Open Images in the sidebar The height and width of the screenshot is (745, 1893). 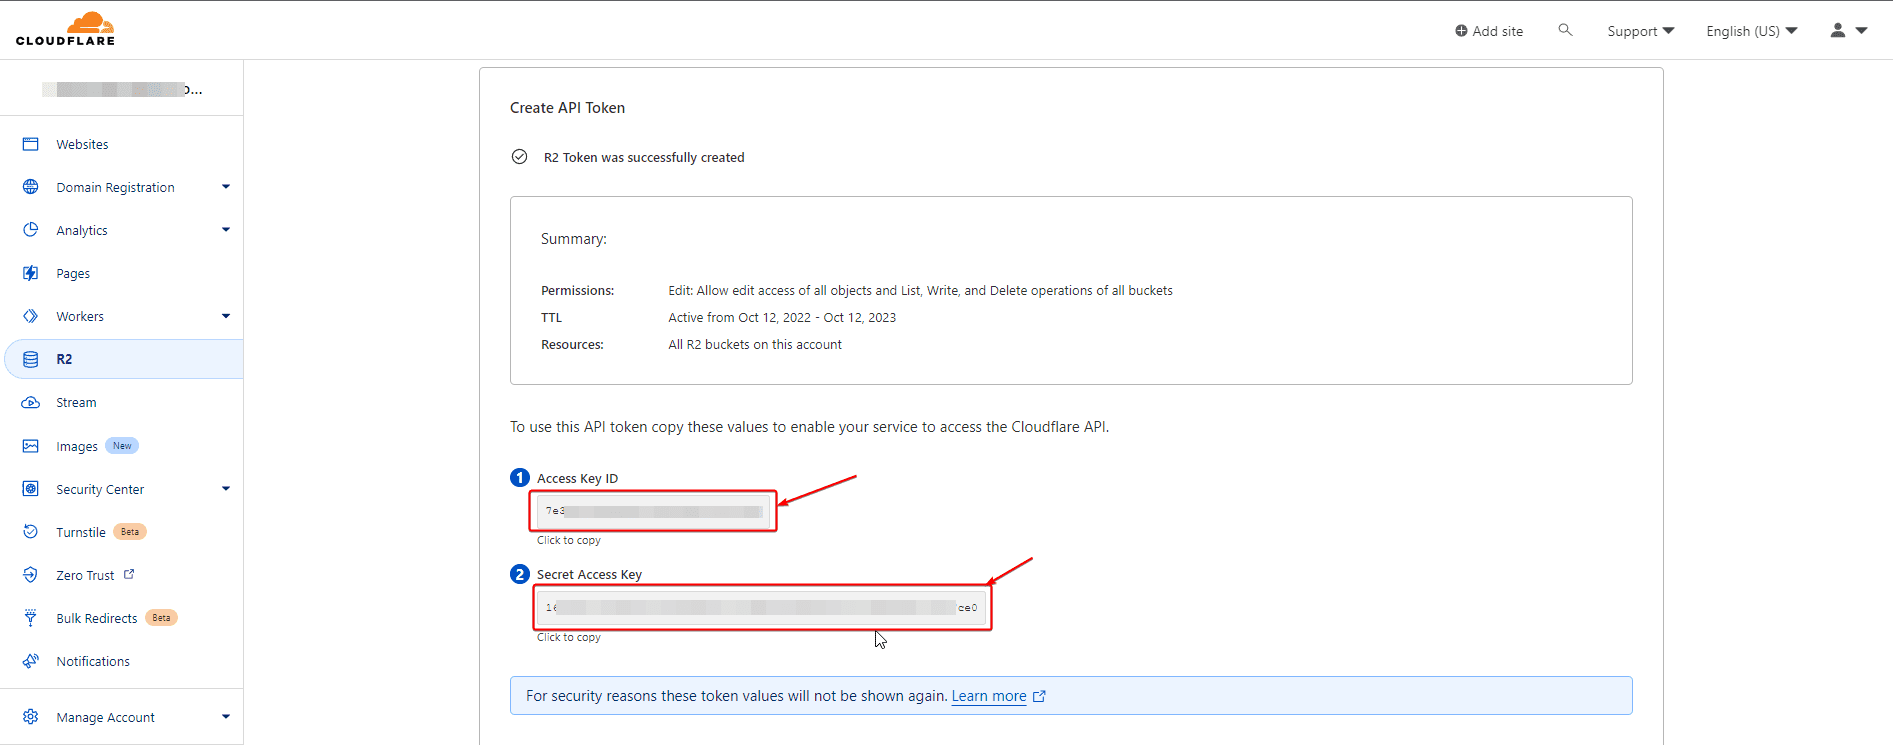(x=76, y=446)
